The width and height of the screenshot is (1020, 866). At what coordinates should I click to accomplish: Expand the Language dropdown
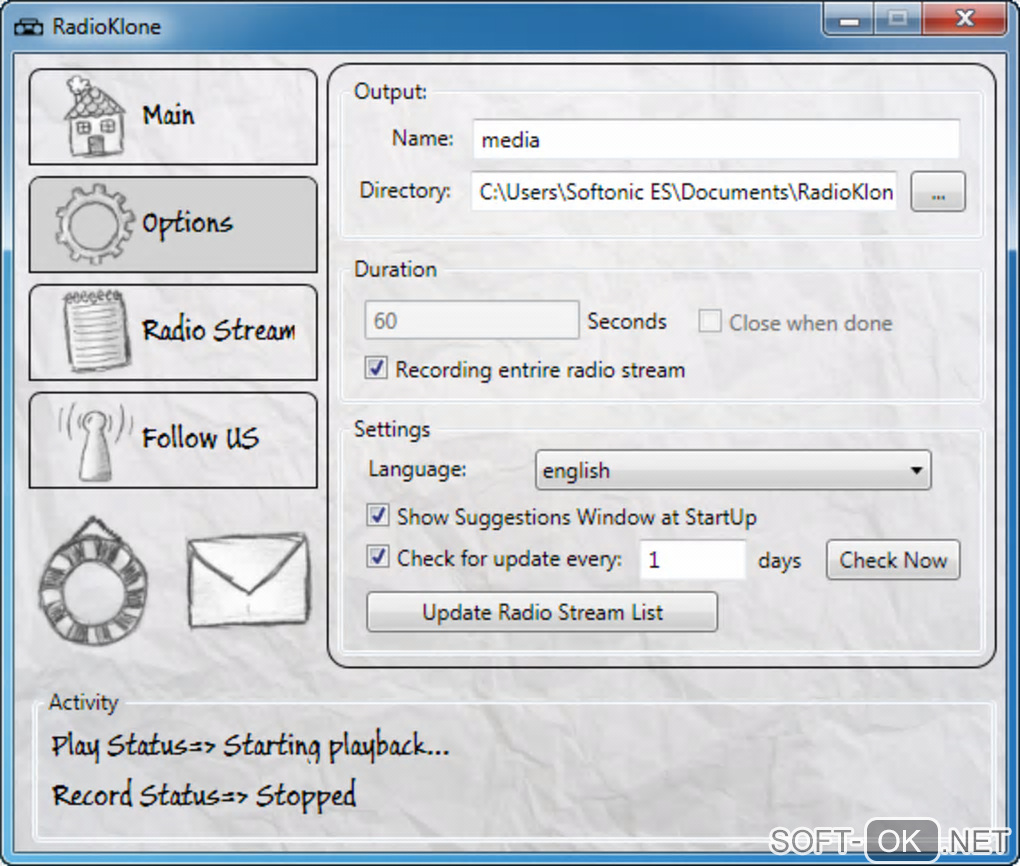coord(733,470)
